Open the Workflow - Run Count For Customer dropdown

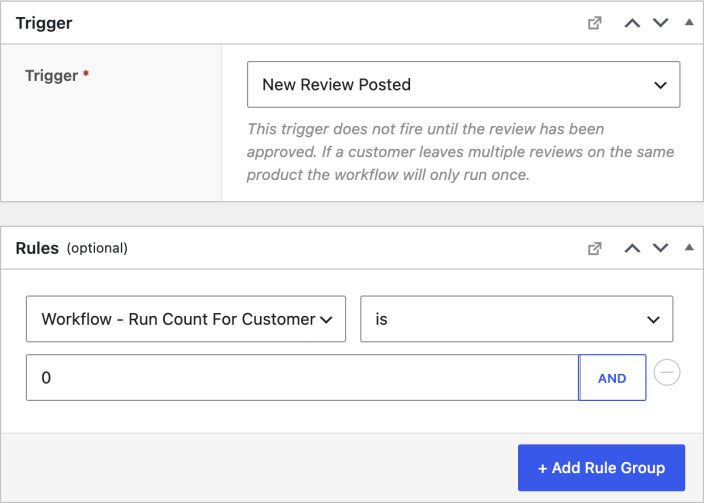pyautogui.click(x=186, y=319)
